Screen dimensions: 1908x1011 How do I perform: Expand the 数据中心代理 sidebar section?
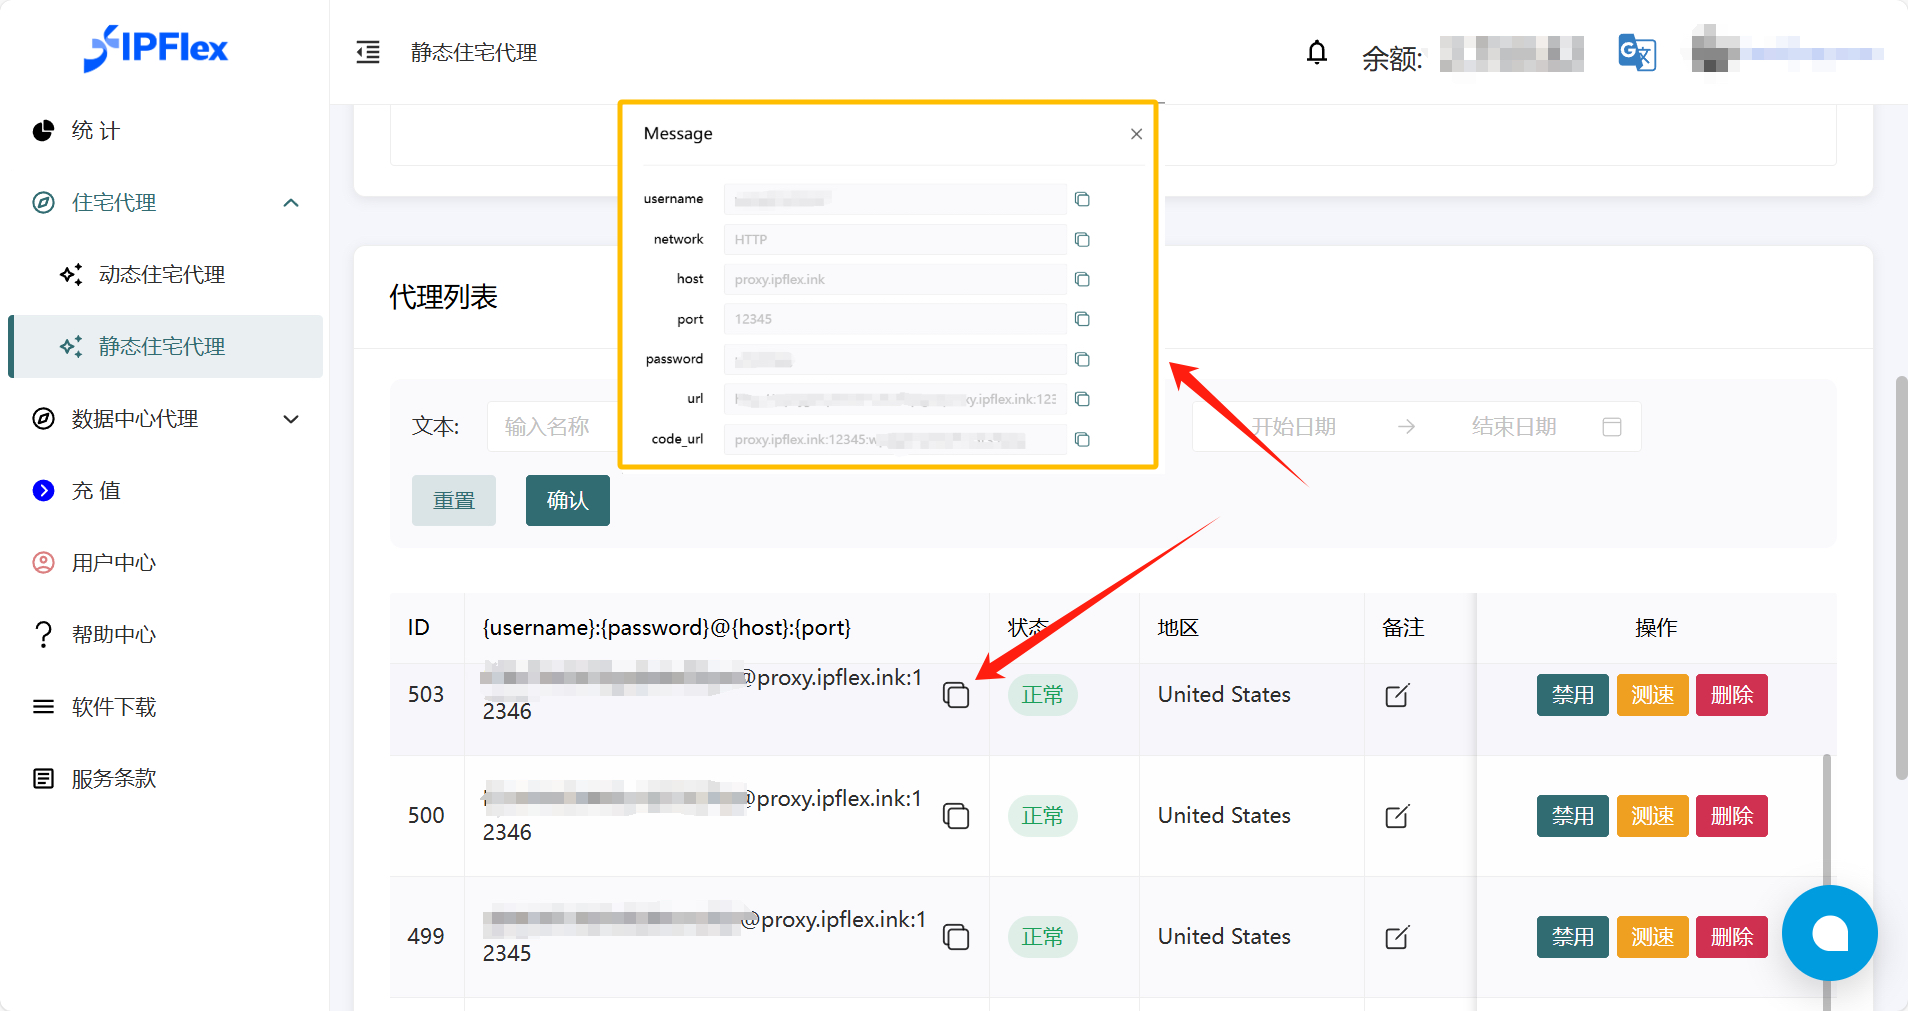point(291,419)
